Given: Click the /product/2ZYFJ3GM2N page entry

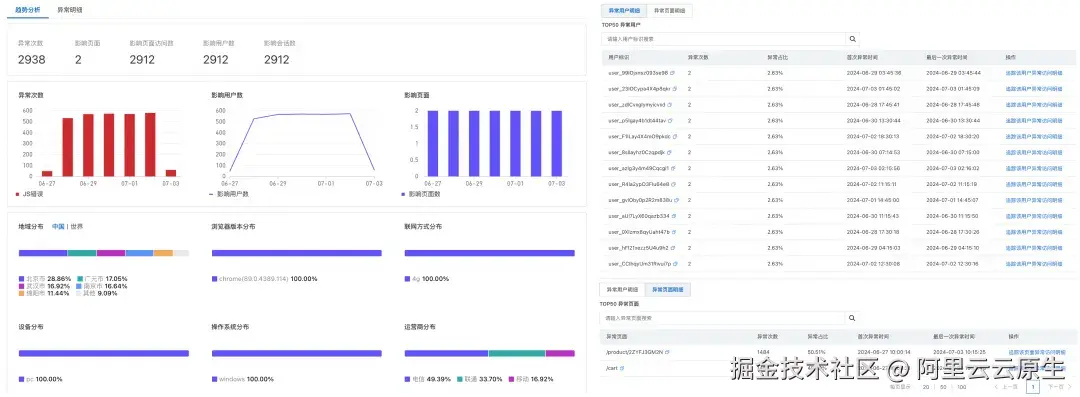Looking at the screenshot, I should click(x=634, y=352).
